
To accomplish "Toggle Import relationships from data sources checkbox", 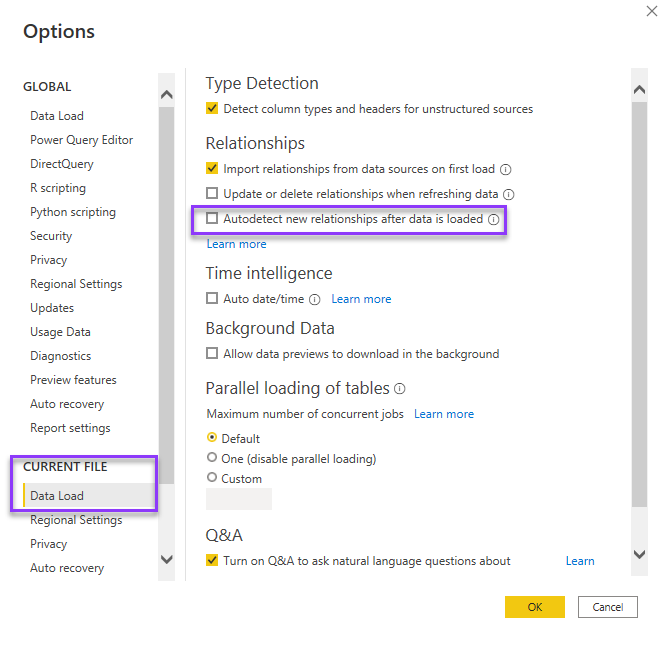I will [x=212, y=168].
